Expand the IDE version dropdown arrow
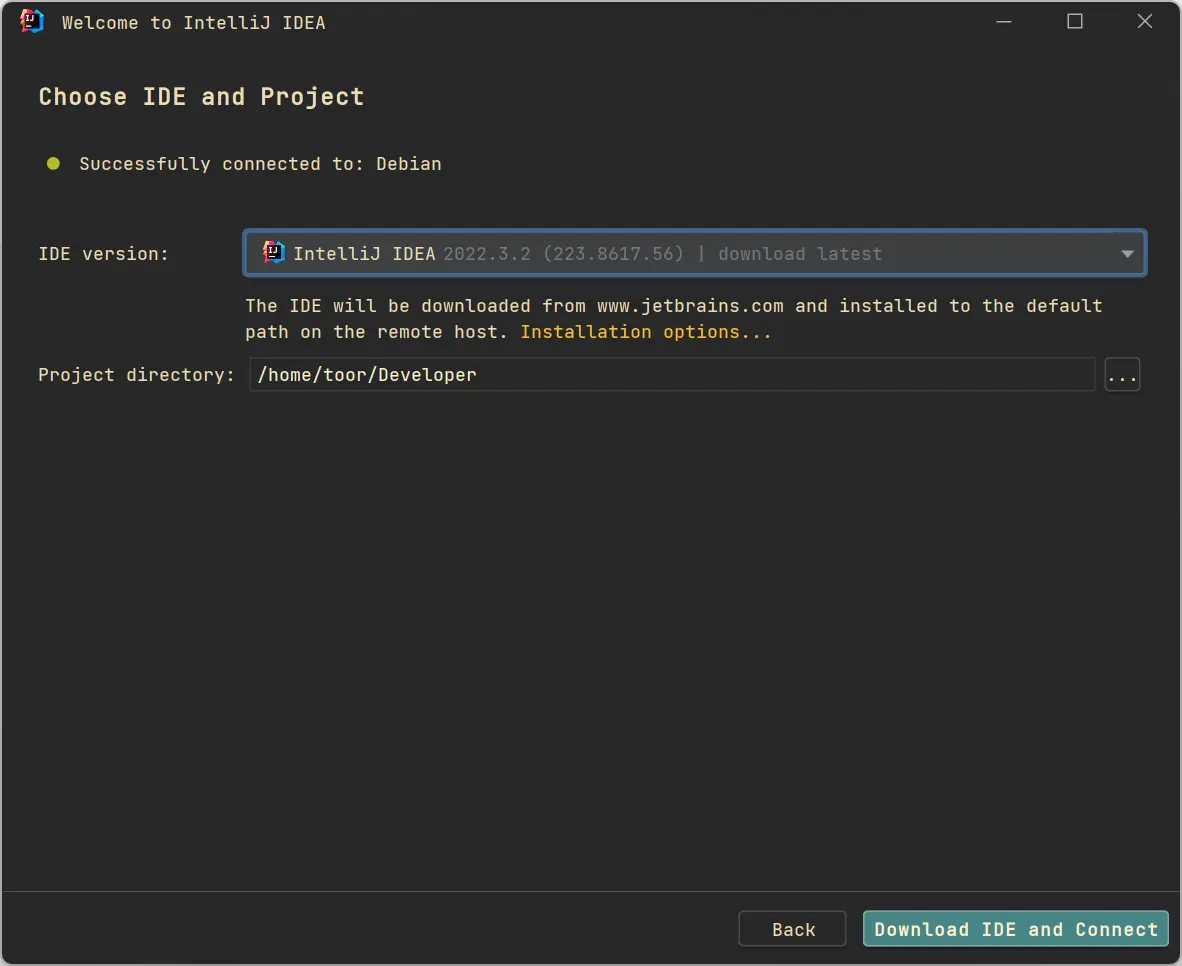 click(x=1127, y=253)
